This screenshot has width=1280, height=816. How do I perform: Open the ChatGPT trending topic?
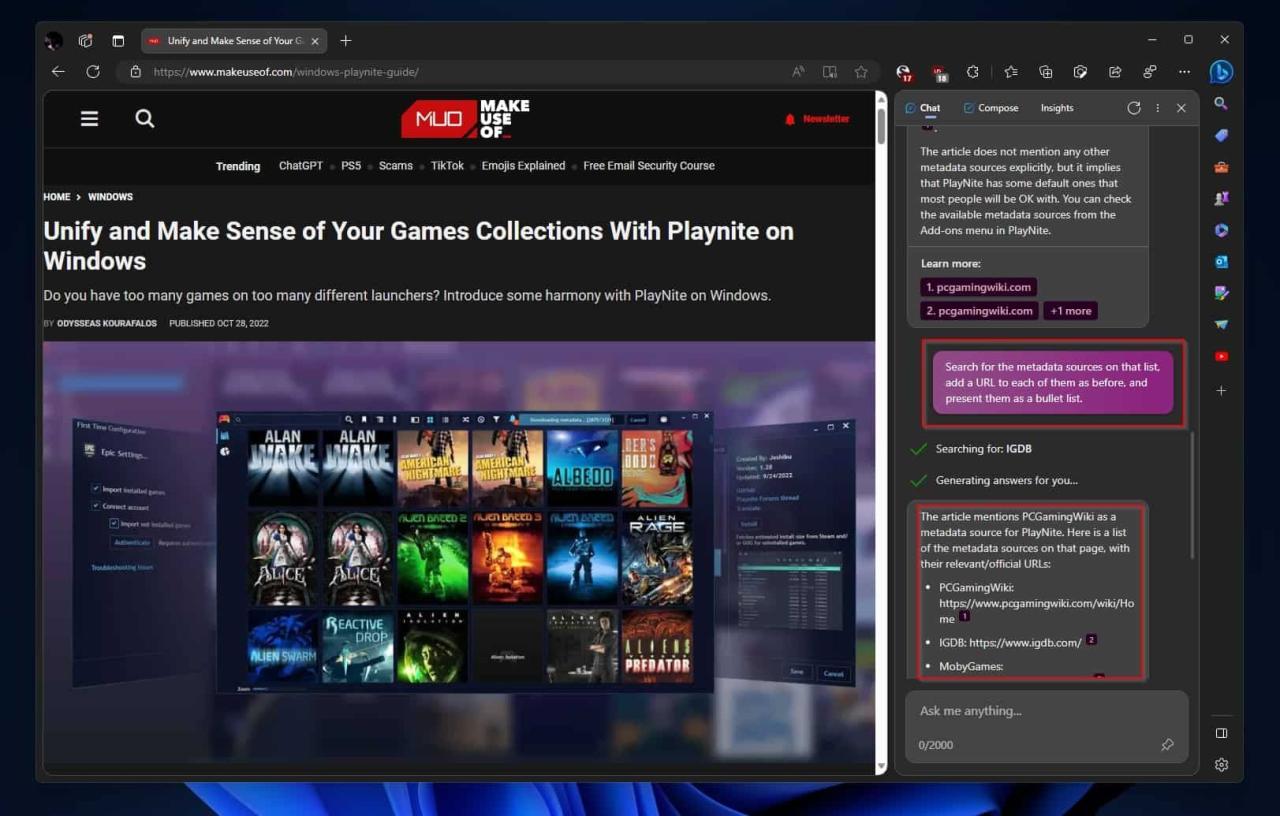(x=301, y=166)
